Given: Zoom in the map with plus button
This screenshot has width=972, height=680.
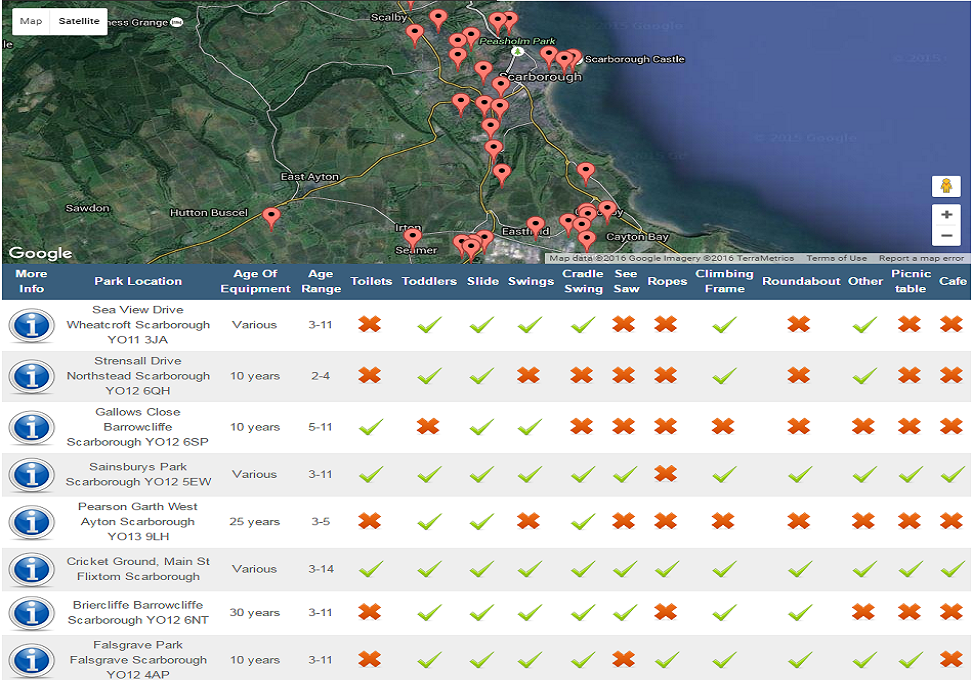Looking at the screenshot, I should pyautogui.click(x=946, y=215).
